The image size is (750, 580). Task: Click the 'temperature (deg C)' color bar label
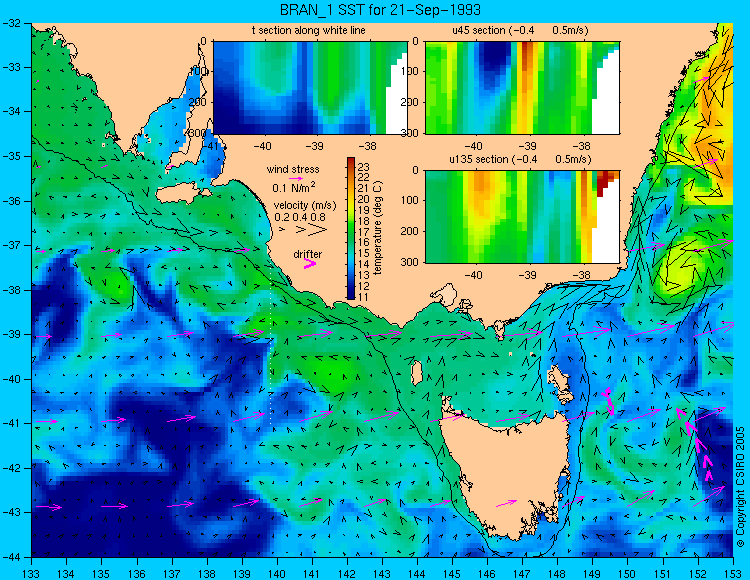point(377,228)
